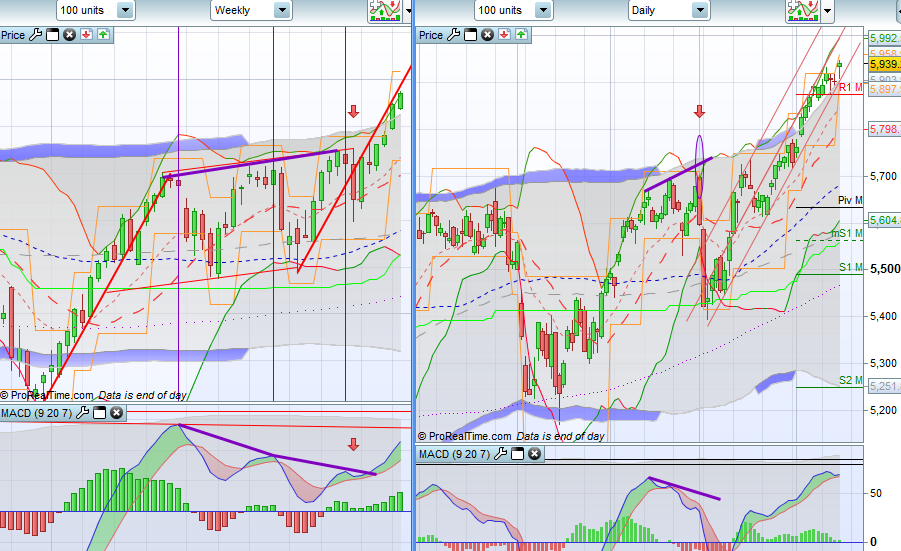Viewport: 901px width, 551px height.
Task: Click the 5,700 axis value
Action: coord(884,176)
